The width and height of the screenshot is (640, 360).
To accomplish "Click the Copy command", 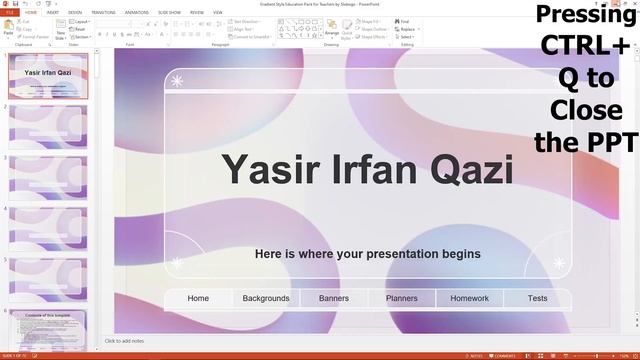I will tap(24, 29).
